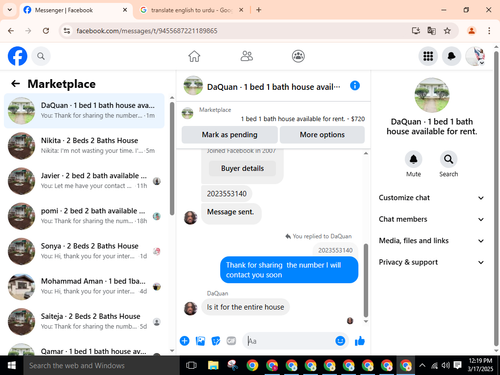Close the translate english to urdu tab
Screen dimensions: 500x375
pyautogui.click(x=241, y=10)
